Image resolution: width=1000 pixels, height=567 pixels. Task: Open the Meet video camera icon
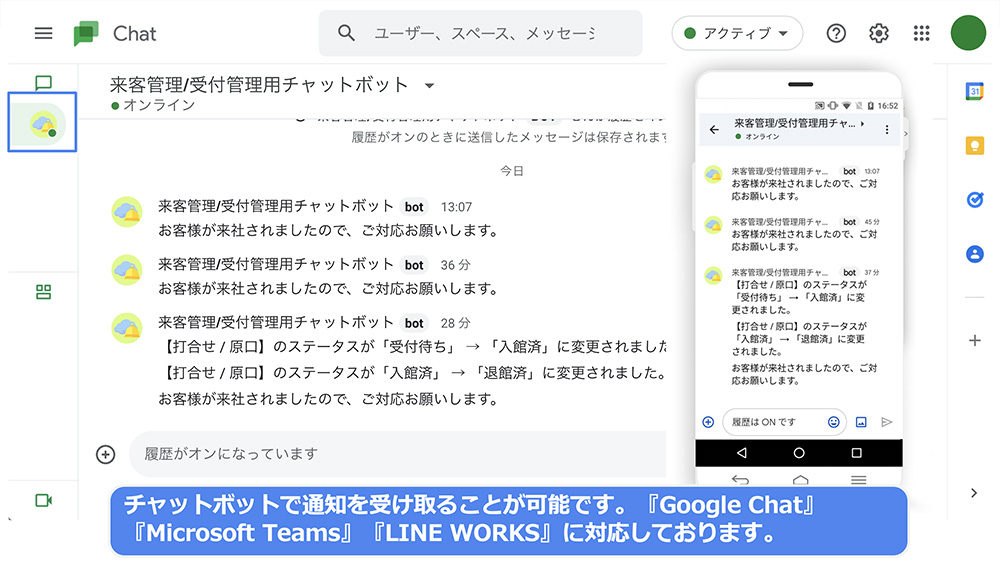pyautogui.click(x=43, y=501)
